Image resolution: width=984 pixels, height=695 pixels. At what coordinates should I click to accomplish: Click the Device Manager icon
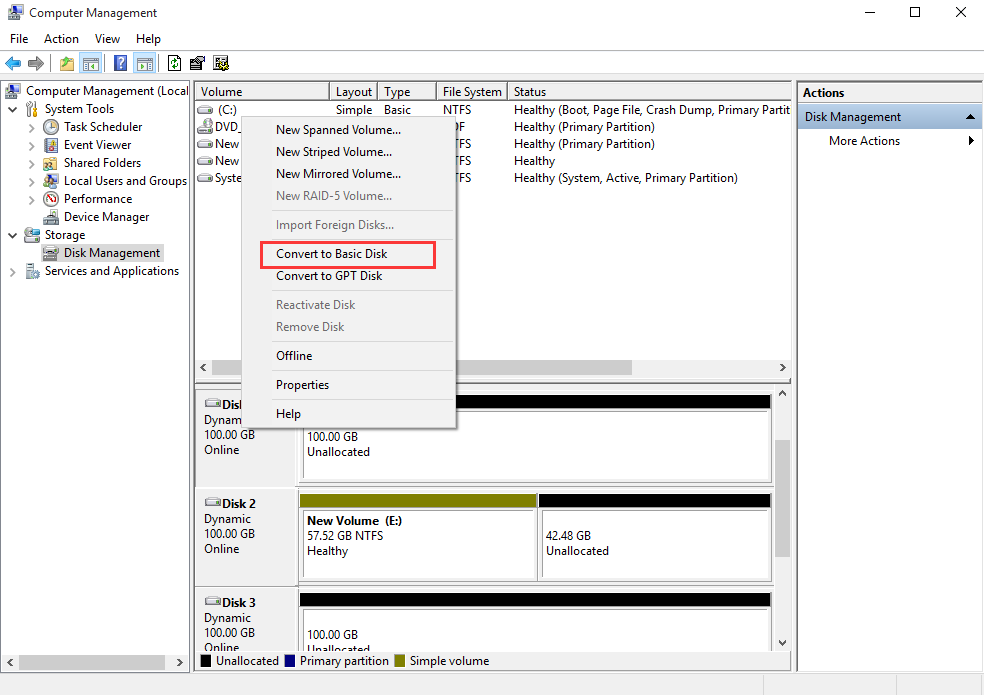[x=51, y=217]
